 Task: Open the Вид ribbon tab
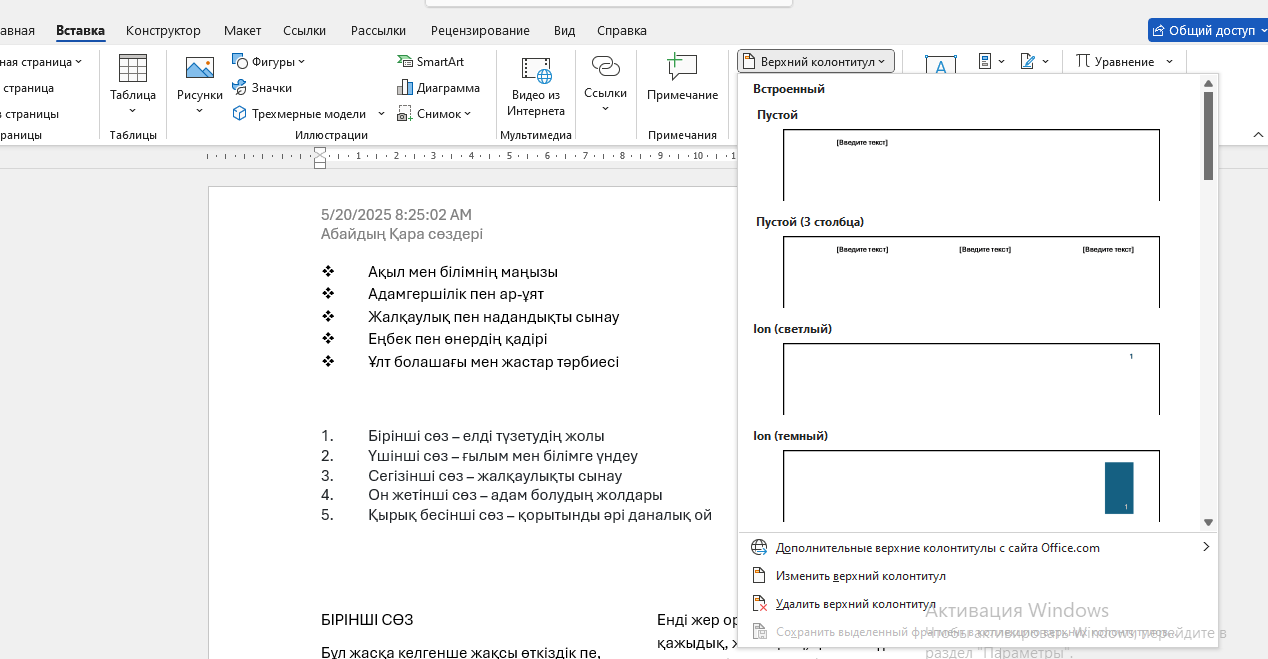564,30
